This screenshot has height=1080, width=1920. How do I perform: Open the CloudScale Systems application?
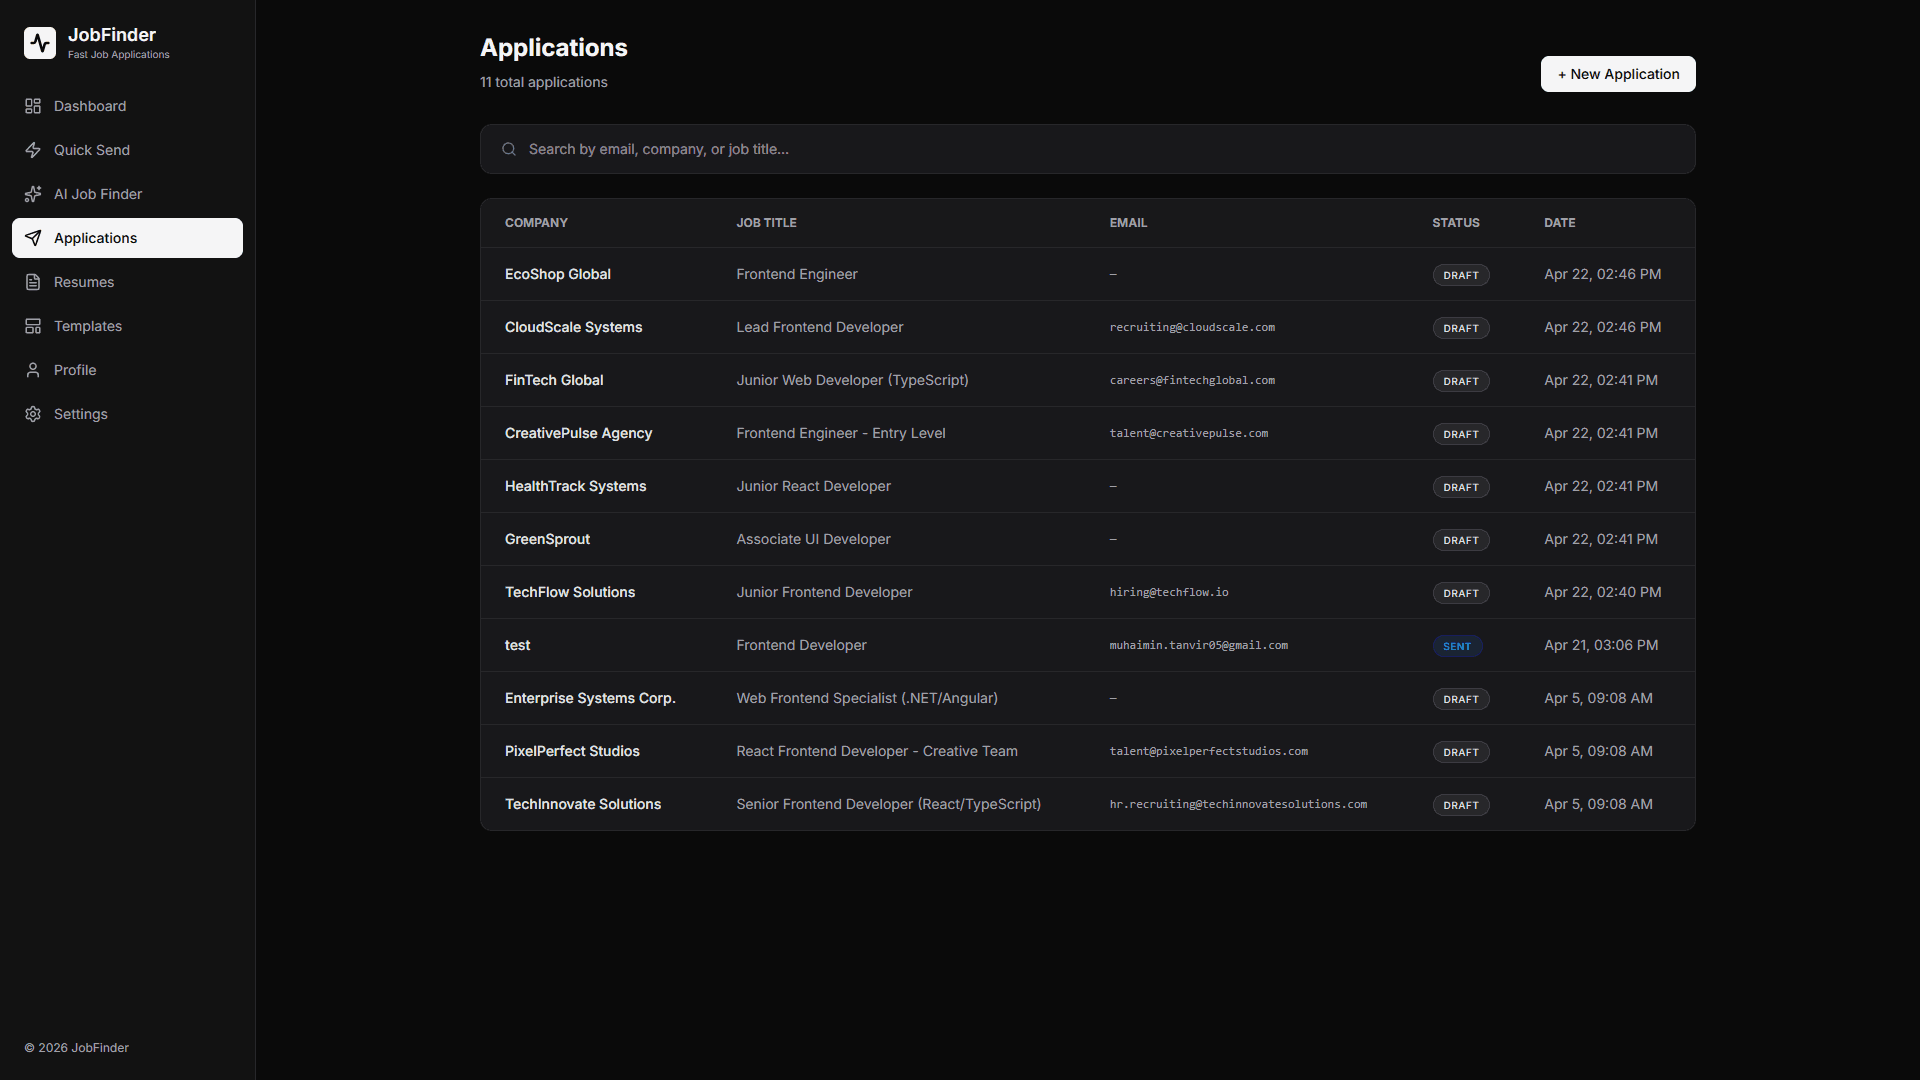coord(1088,327)
